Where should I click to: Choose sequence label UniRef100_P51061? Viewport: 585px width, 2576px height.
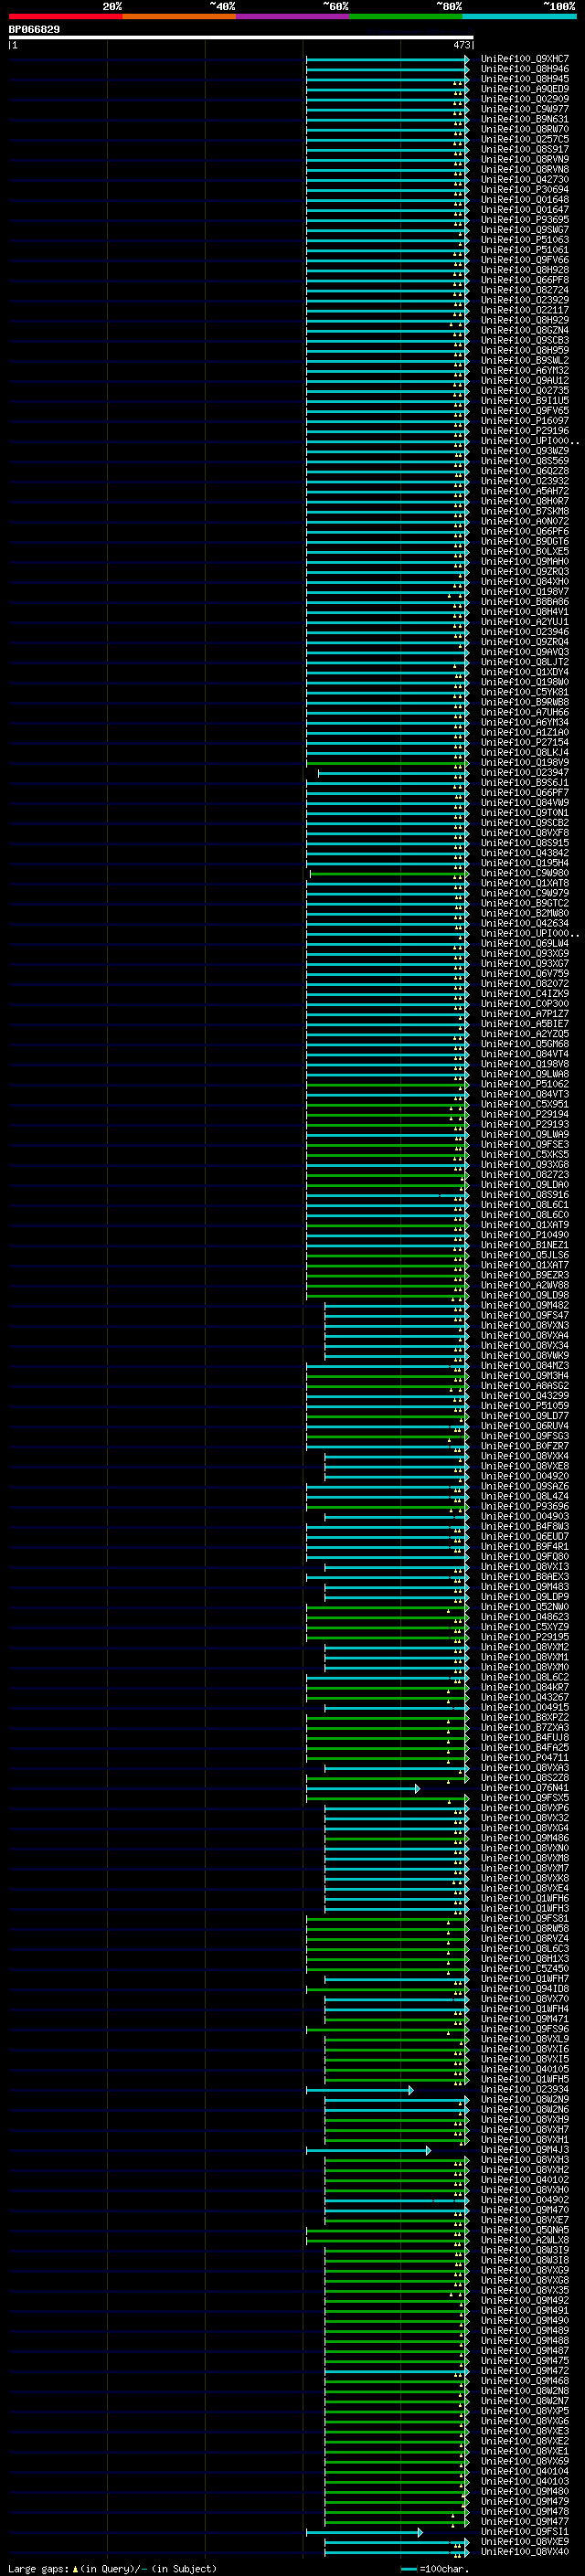pyautogui.click(x=524, y=250)
